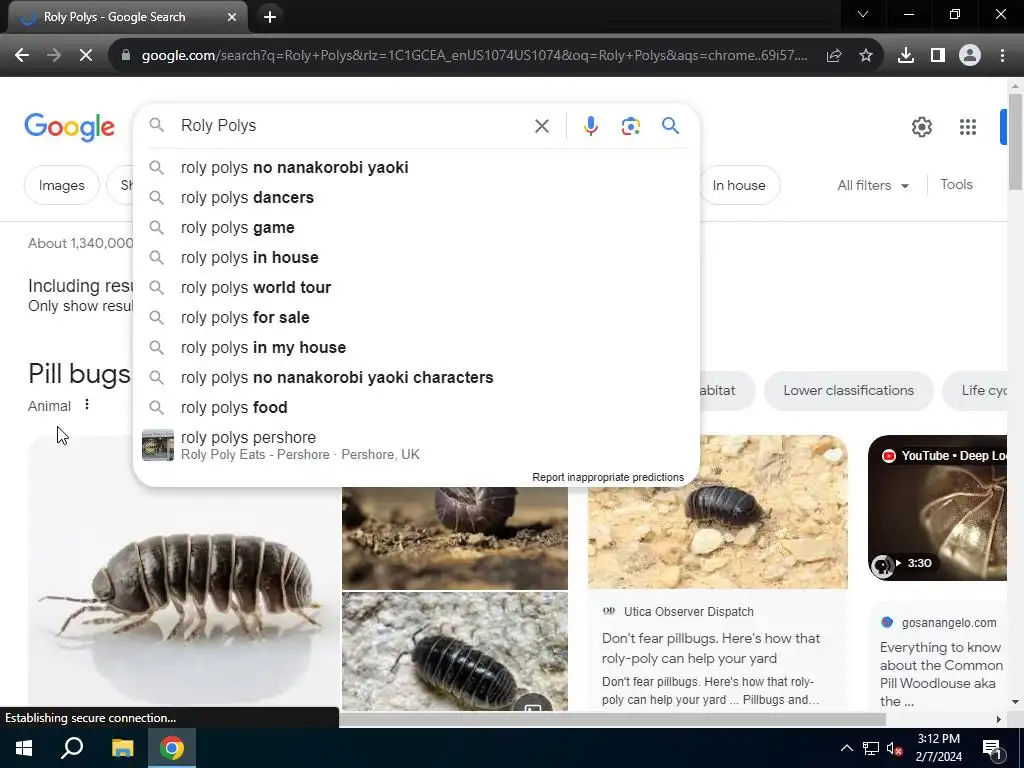
Task: Bookmark this page with the star icon
Action: [x=866, y=56]
